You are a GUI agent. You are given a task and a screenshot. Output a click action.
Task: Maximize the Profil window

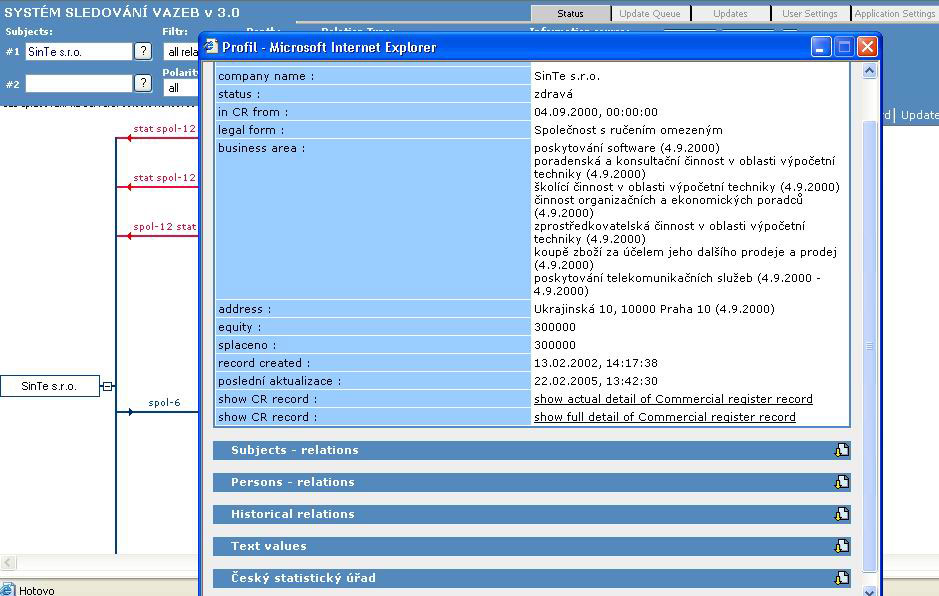[x=844, y=47]
